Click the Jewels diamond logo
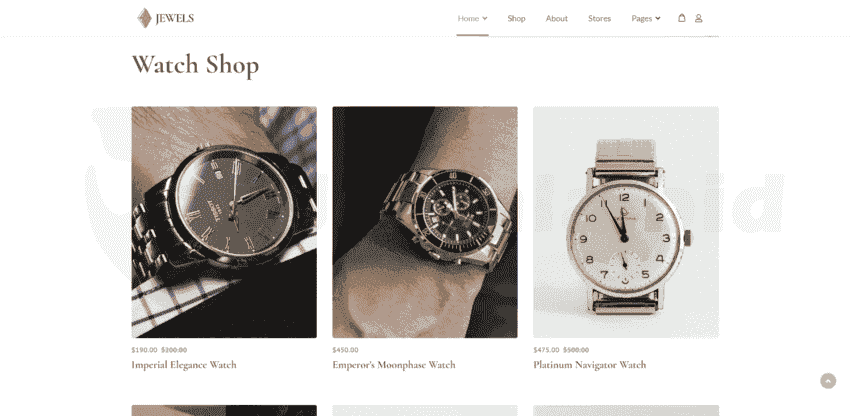Image resolution: width=850 pixels, height=416 pixels. click(144, 18)
